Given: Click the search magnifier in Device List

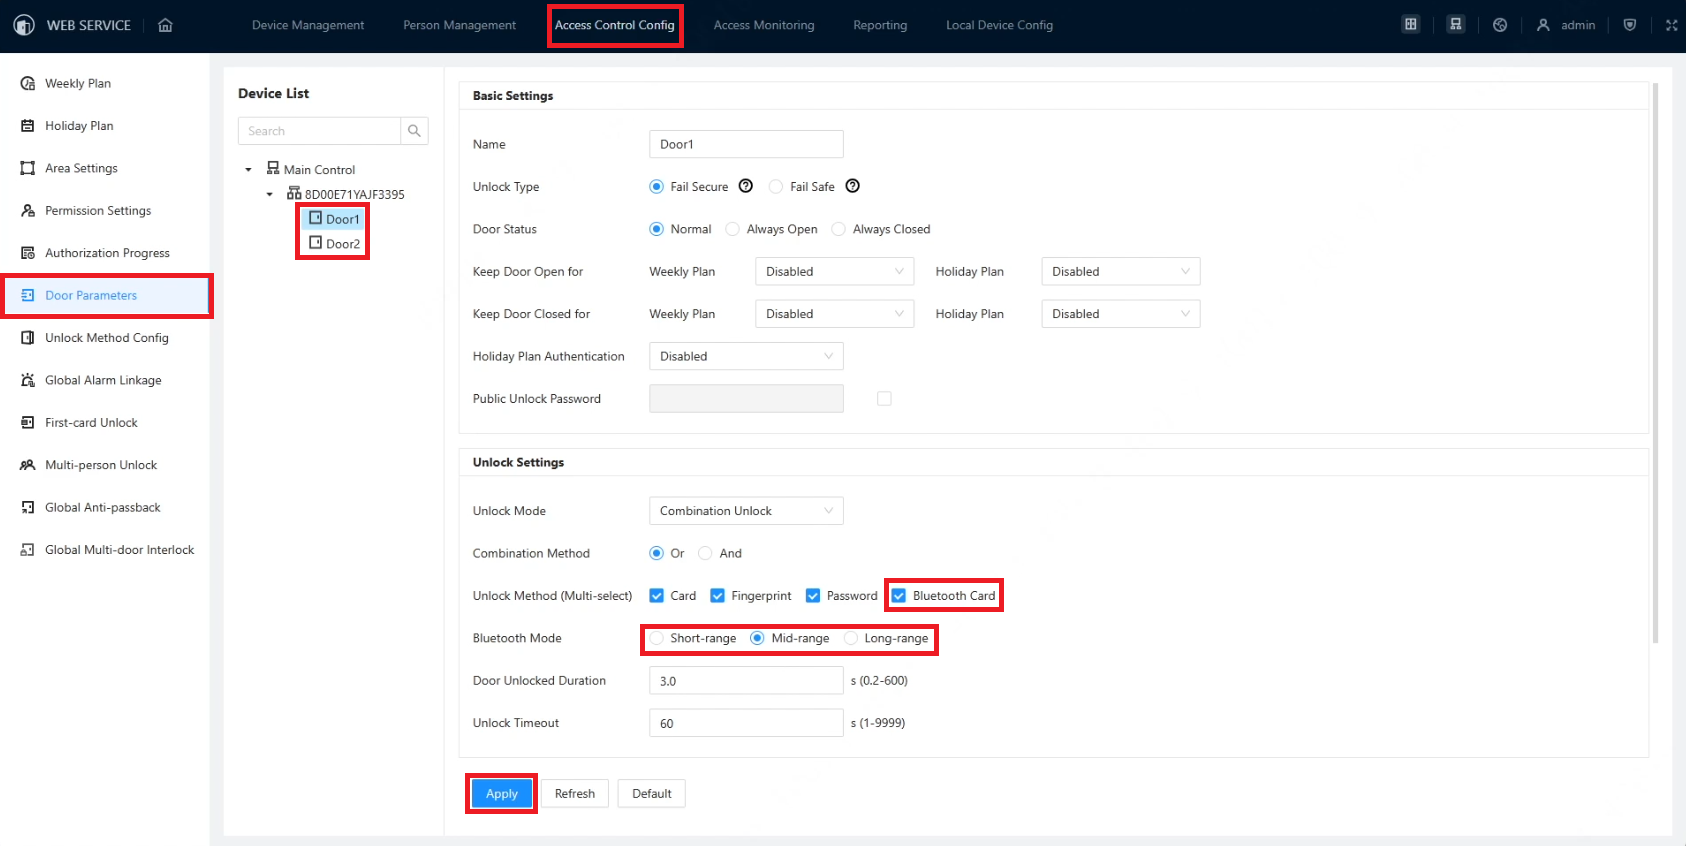Looking at the screenshot, I should [x=414, y=131].
